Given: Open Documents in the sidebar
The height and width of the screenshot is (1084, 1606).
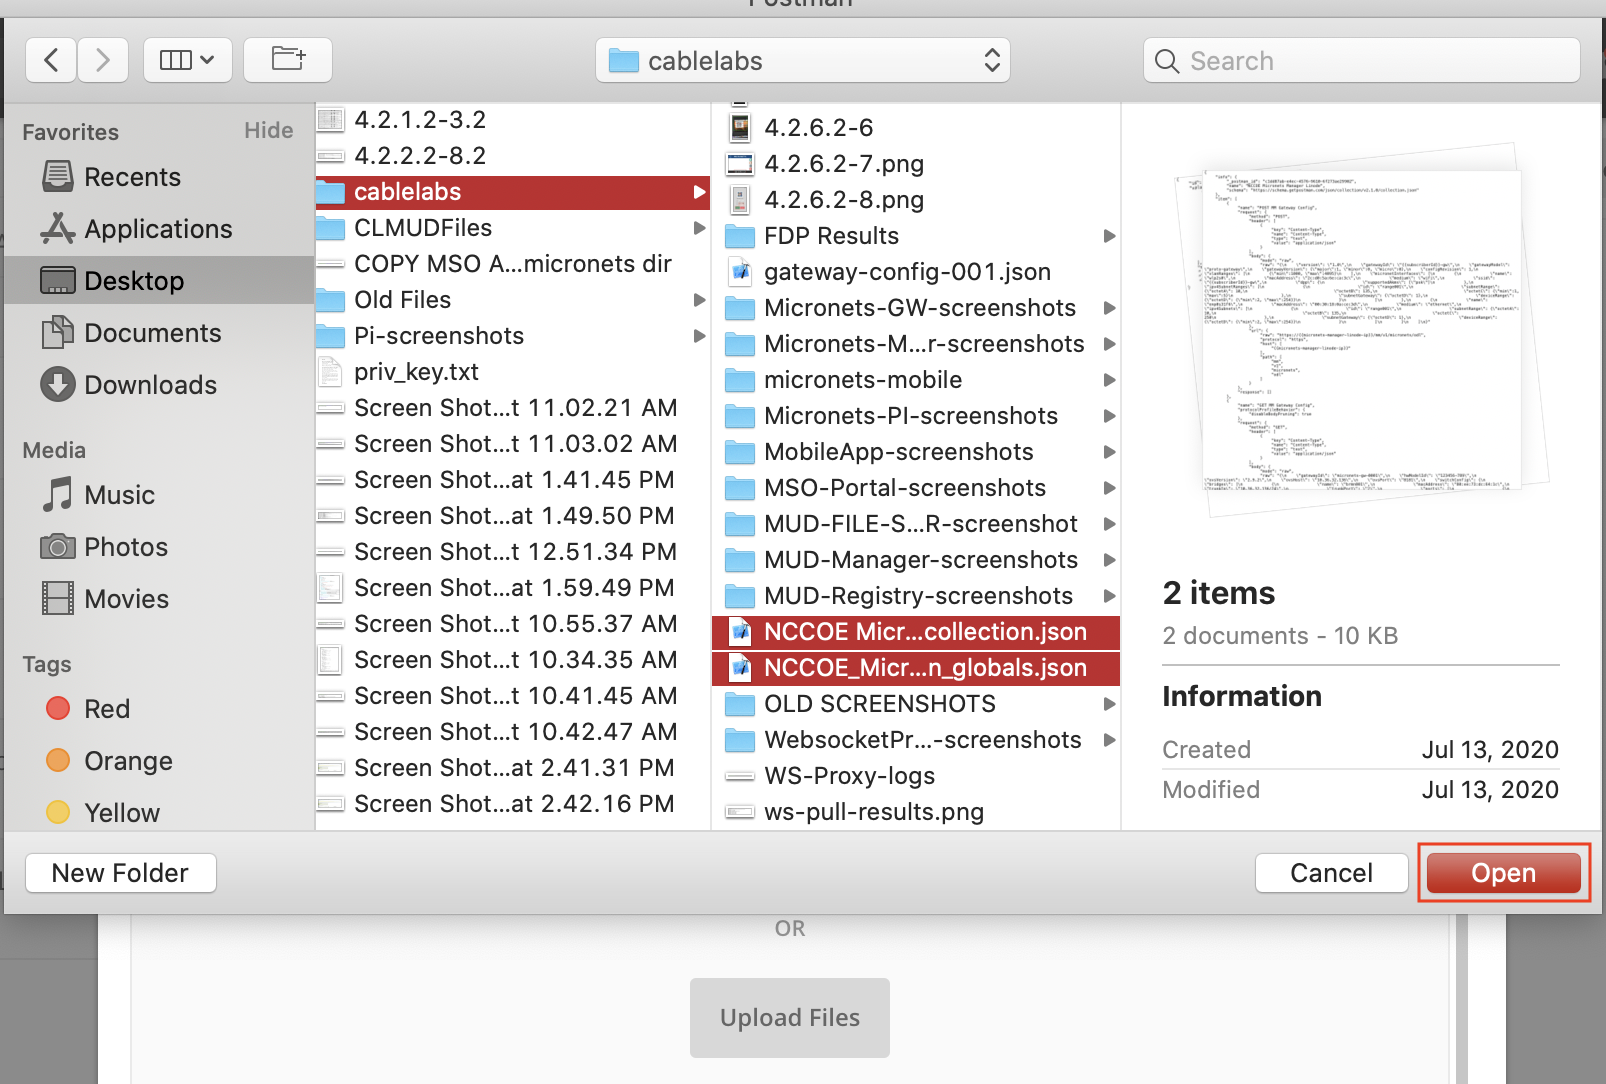Looking at the screenshot, I should (132, 333).
